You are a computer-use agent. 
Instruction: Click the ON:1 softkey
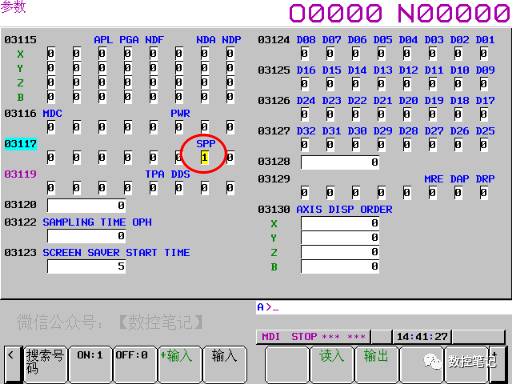pyautogui.click(x=90, y=364)
